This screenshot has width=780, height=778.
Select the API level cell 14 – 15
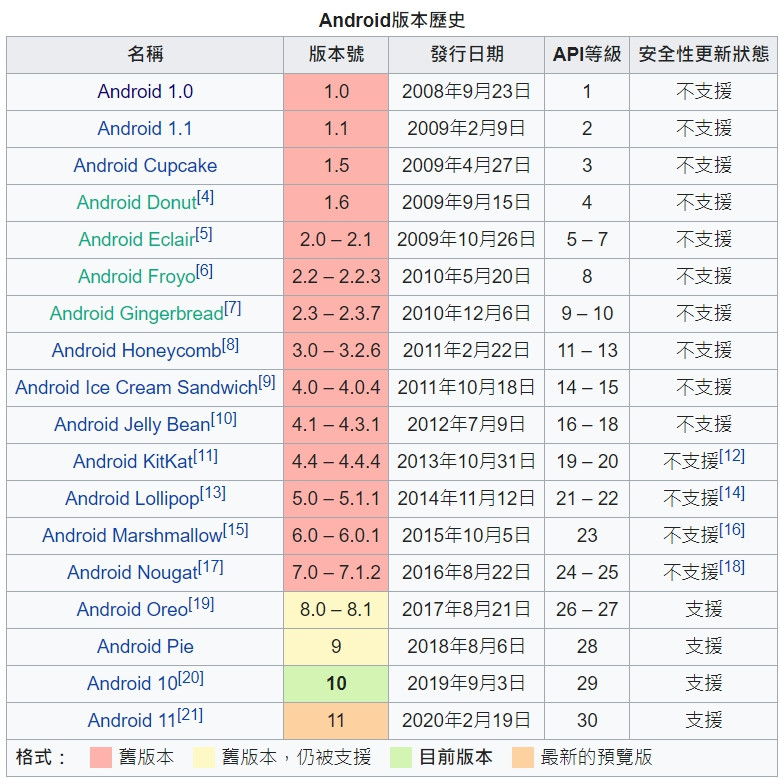[x=587, y=388]
